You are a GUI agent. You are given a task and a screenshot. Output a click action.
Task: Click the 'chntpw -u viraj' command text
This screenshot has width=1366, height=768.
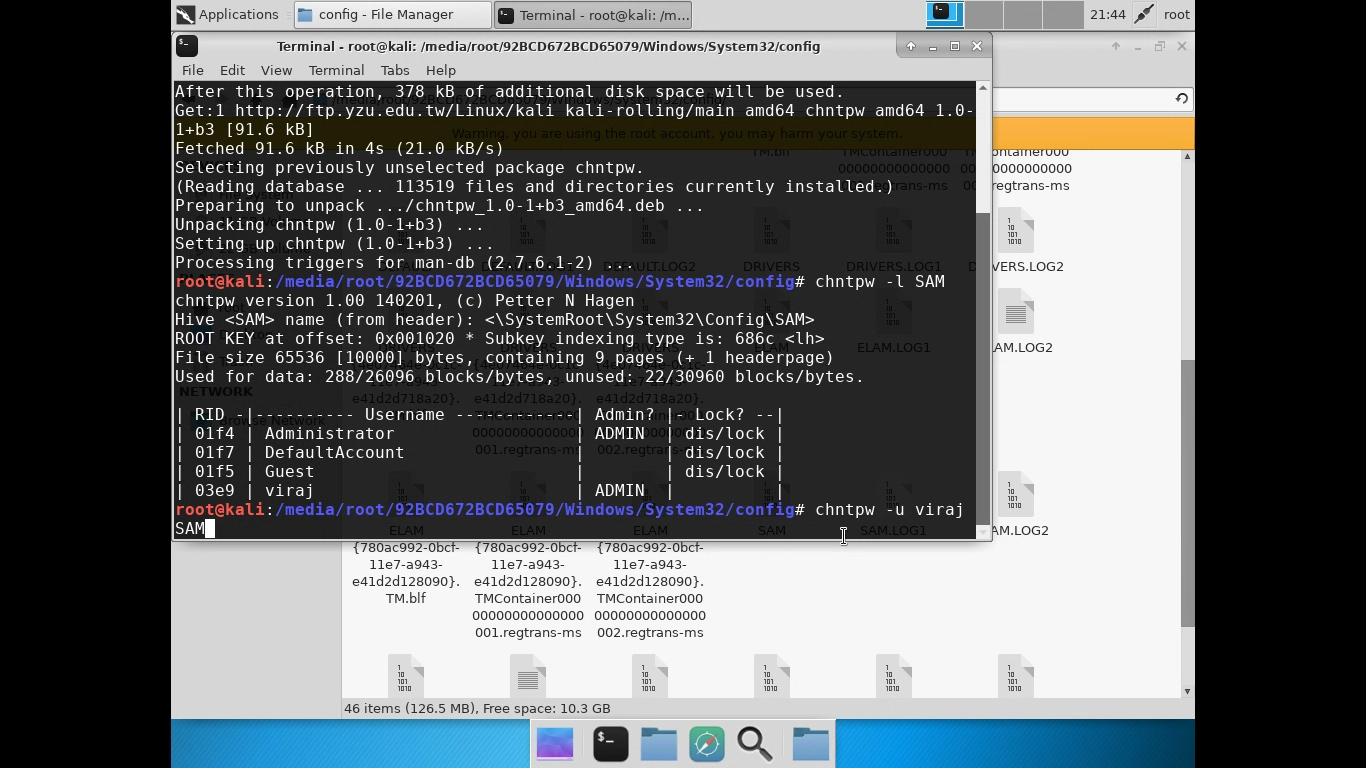tap(889, 509)
